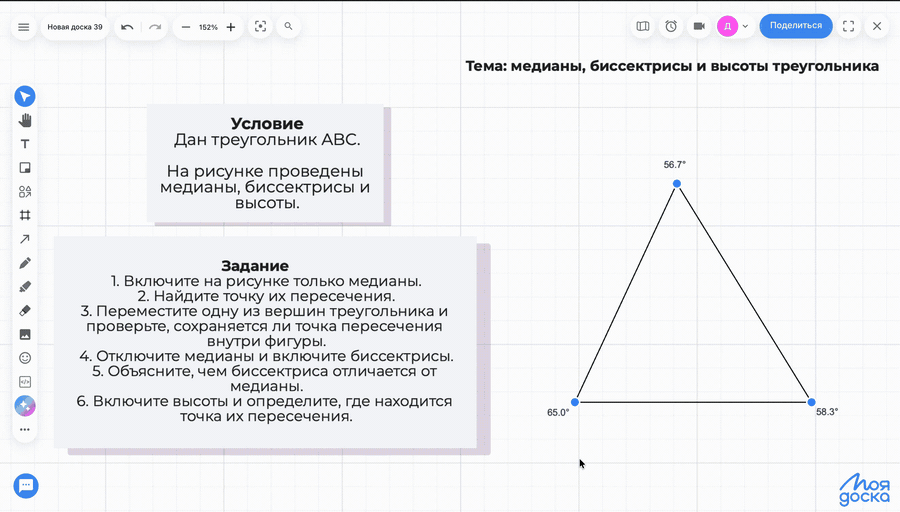Open the embed code tool
Viewport: 900px width, 512px height.
(25, 382)
